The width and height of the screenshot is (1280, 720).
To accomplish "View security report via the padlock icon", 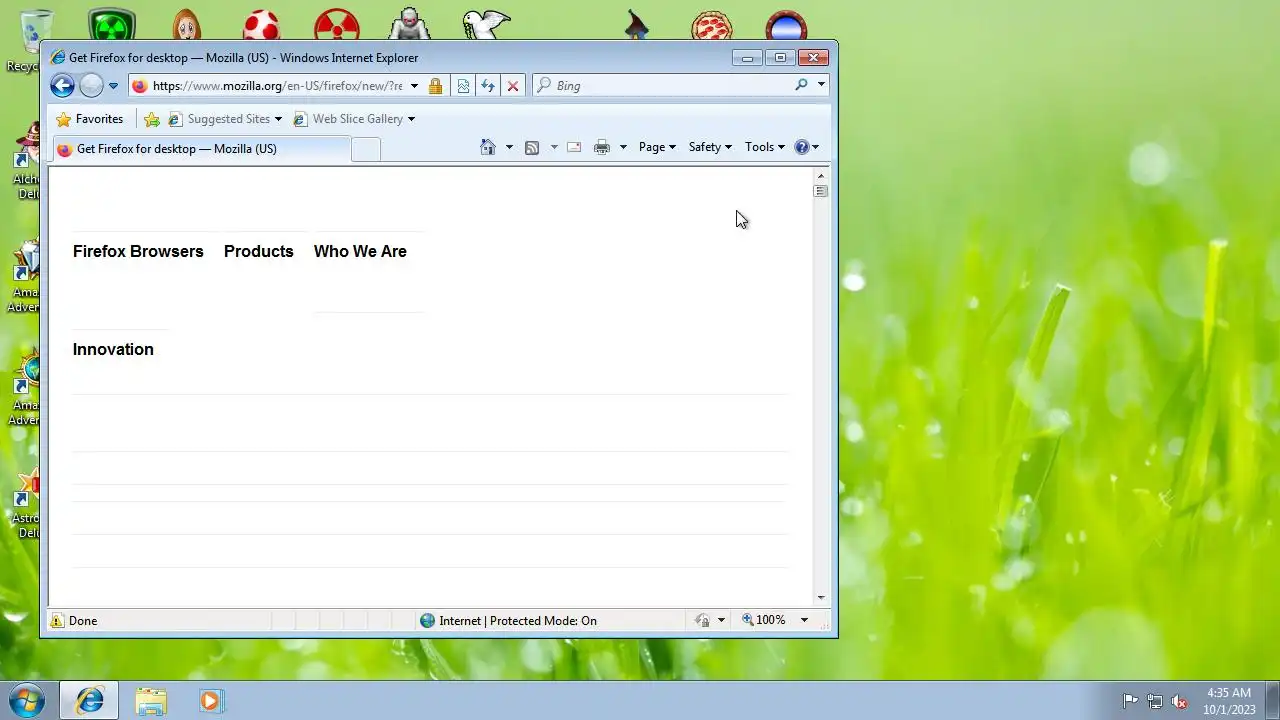I will point(435,86).
